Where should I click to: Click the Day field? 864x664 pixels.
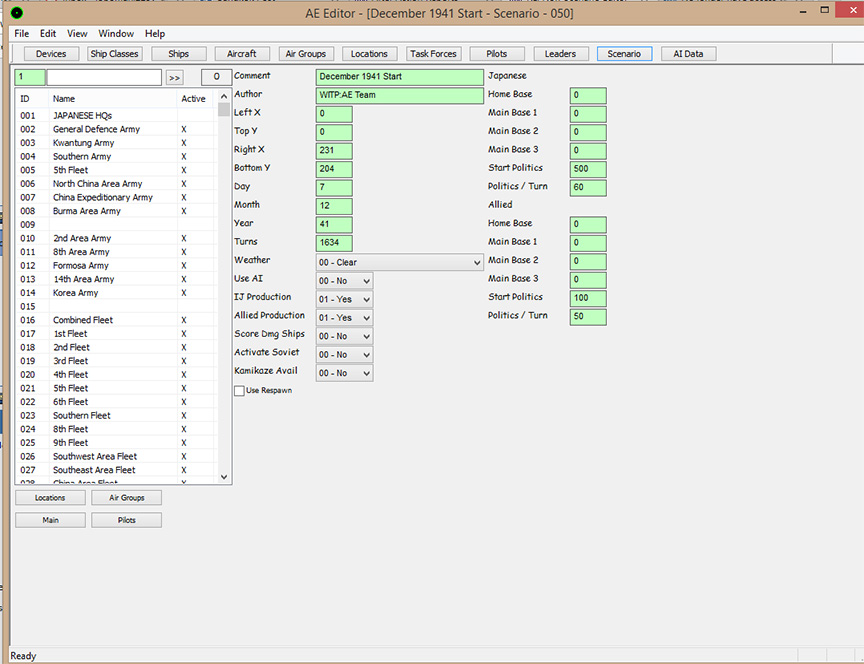click(x=334, y=187)
